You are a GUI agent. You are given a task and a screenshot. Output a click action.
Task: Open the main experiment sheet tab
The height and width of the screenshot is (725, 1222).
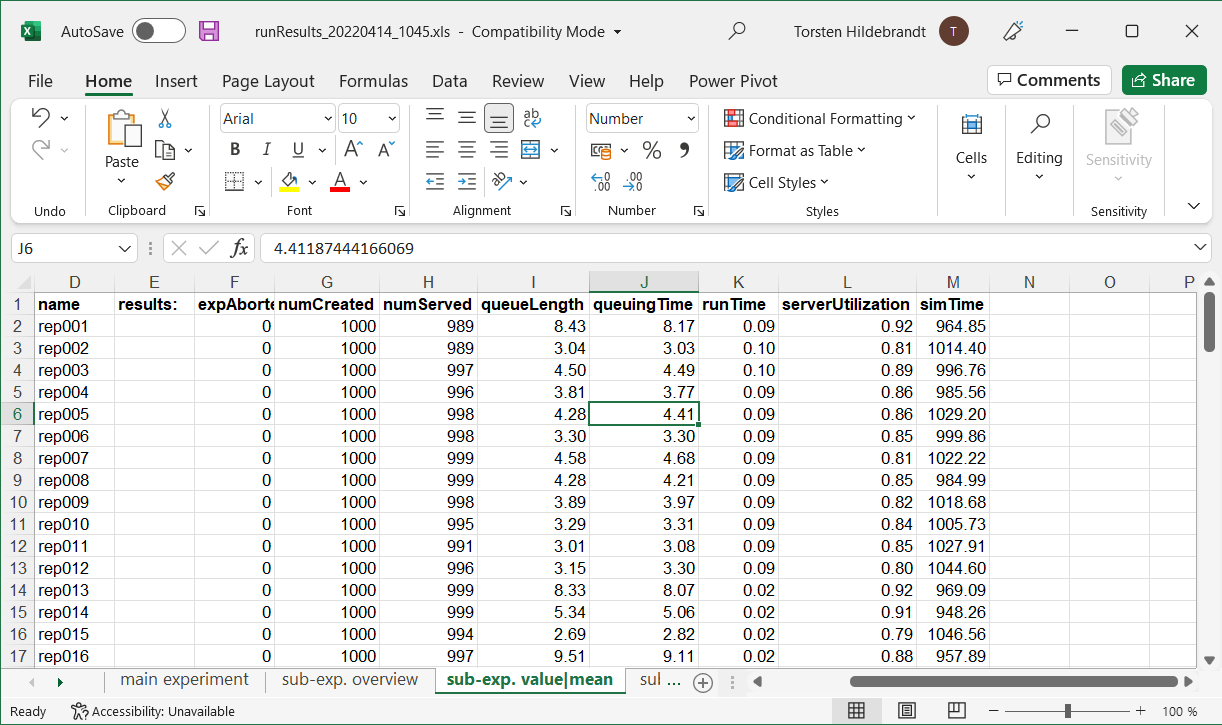click(183, 679)
